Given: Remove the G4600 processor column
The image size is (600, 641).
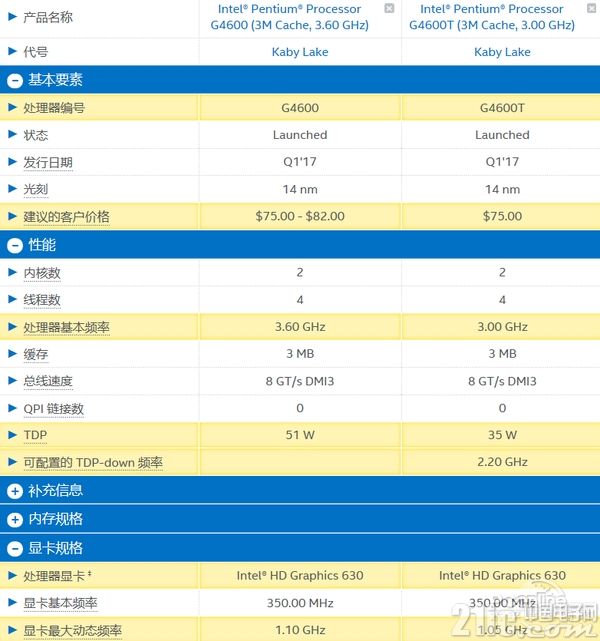Looking at the screenshot, I should [389, 8].
